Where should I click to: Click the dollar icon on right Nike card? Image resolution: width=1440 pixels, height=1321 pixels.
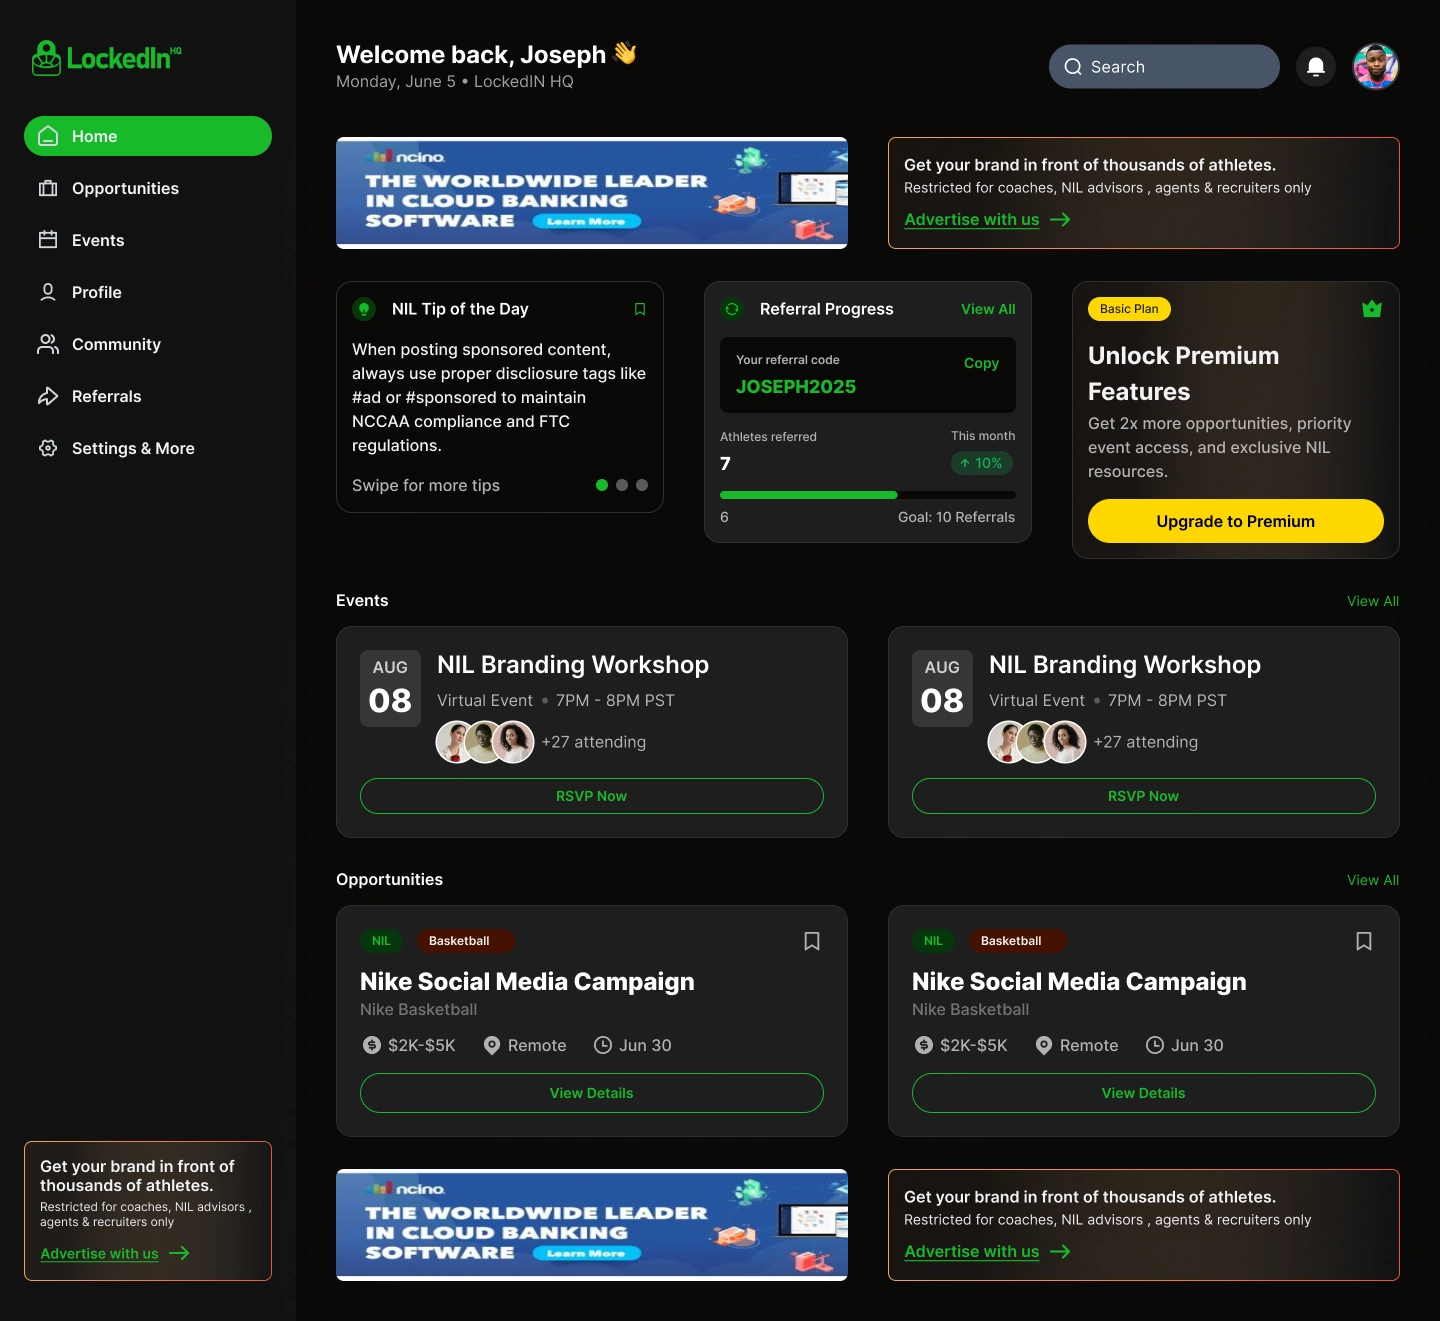(x=924, y=1045)
